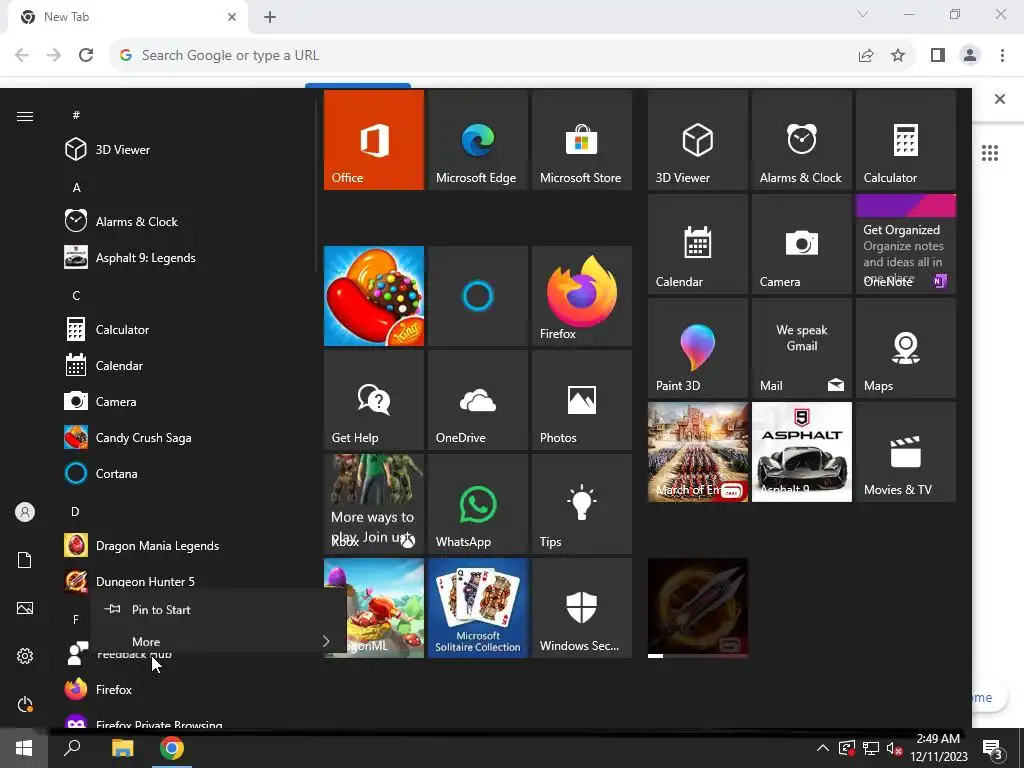Screen dimensions: 1024x768
Task: Click the muted volume tray icon
Action: coord(894,748)
